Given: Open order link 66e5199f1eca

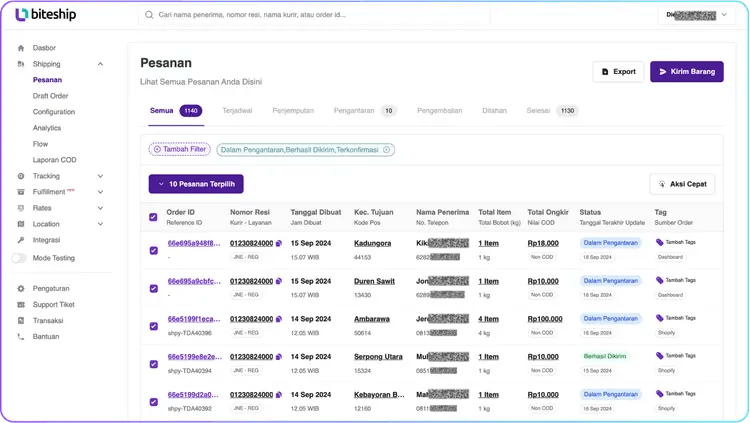Looking at the screenshot, I should (194, 319).
